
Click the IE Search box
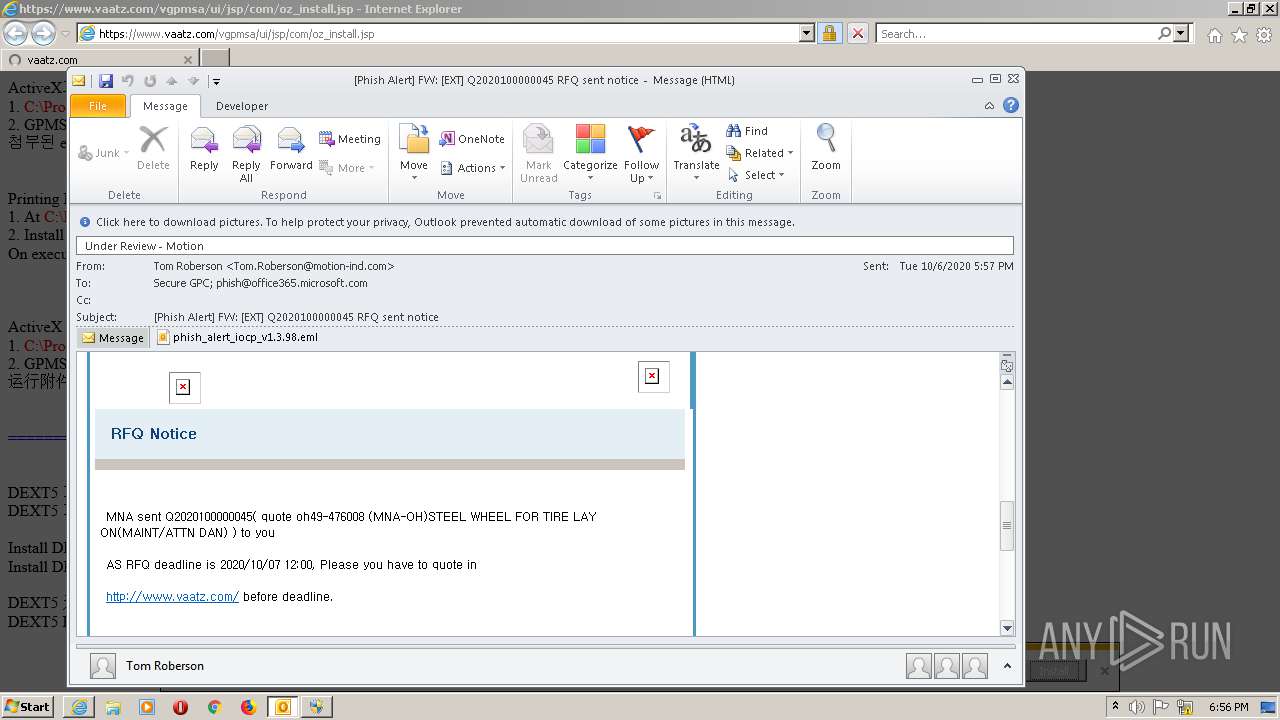click(x=1017, y=34)
